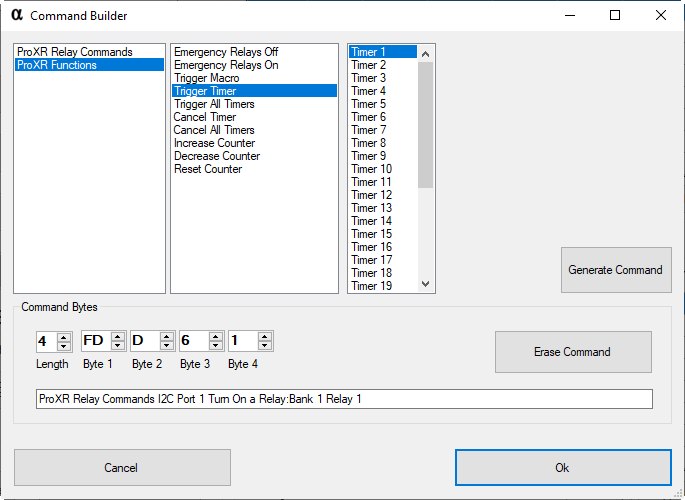685x500 pixels.
Task: Pick Timer 5 in timer list
Action: 383,104
